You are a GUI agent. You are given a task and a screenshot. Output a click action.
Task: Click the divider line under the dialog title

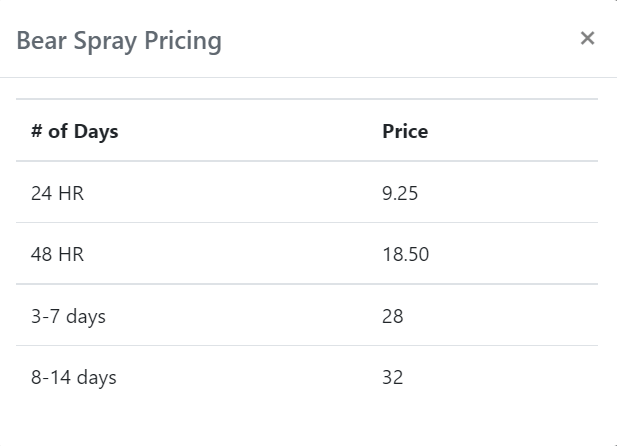click(x=308, y=78)
